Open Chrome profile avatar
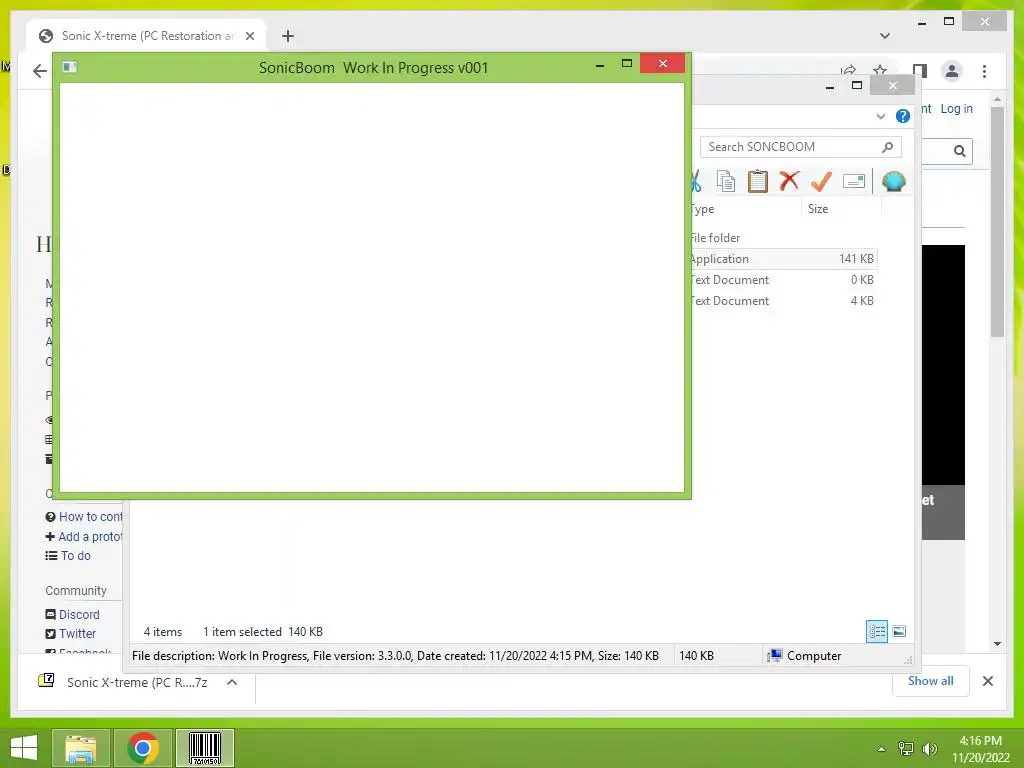This screenshot has width=1024, height=768. click(x=952, y=71)
